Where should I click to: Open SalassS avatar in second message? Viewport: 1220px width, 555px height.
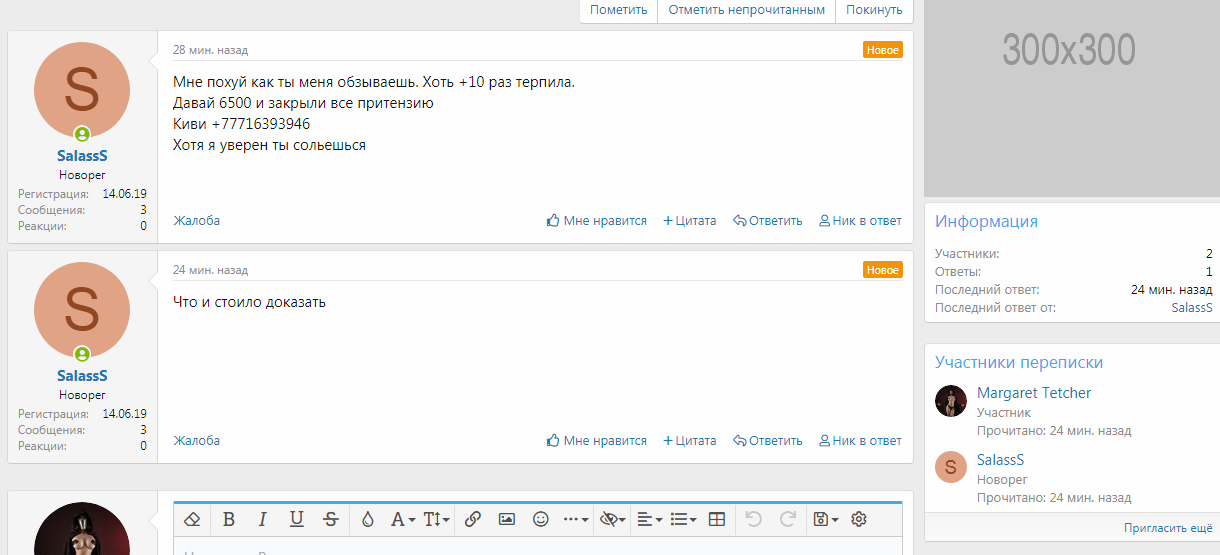pyautogui.click(x=82, y=310)
